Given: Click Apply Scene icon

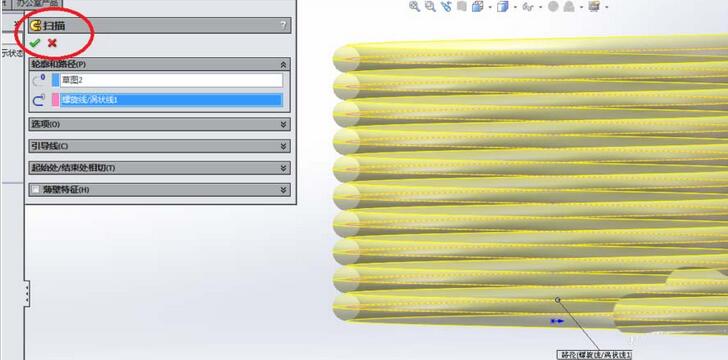Looking at the screenshot, I should [569, 7].
